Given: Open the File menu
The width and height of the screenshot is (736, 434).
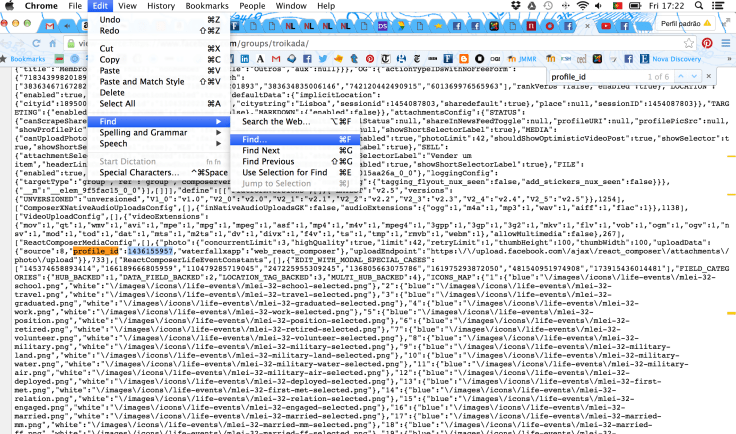Looking at the screenshot, I should tap(75, 6).
